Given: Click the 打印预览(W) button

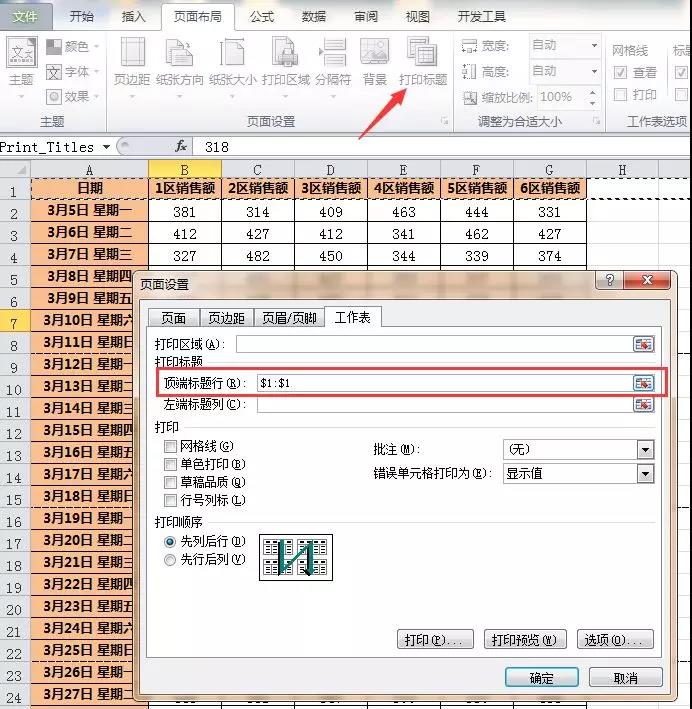Looking at the screenshot, I should [x=525, y=640].
